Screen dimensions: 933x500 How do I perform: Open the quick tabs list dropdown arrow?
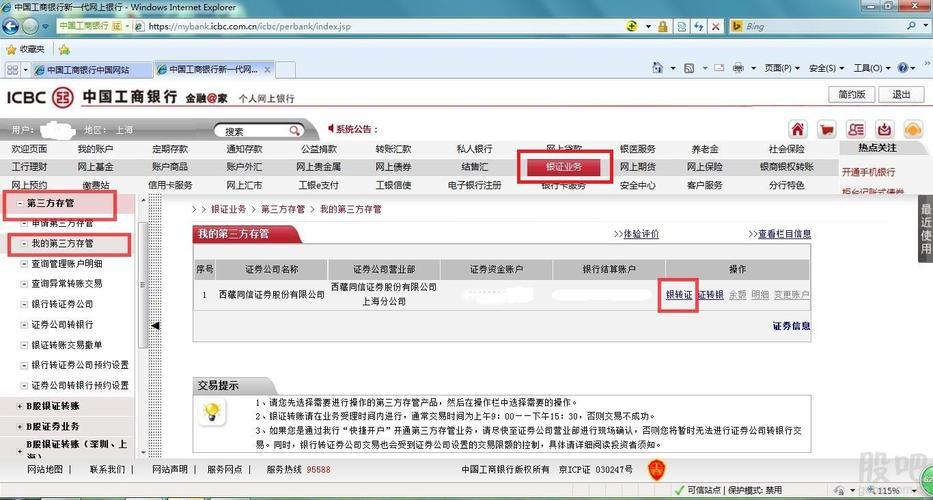[x=26, y=70]
